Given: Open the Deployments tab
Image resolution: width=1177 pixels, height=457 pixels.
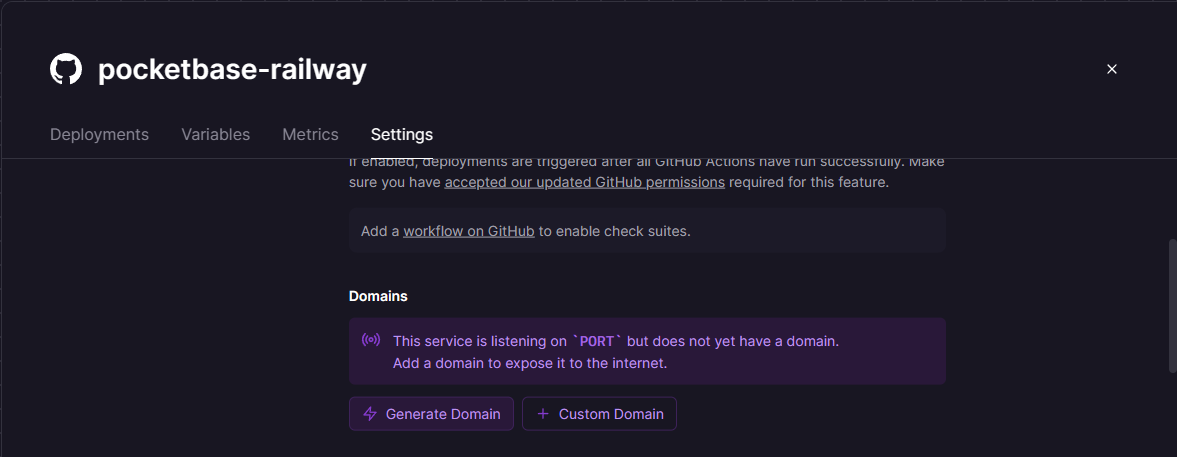Looking at the screenshot, I should (x=99, y=134).
